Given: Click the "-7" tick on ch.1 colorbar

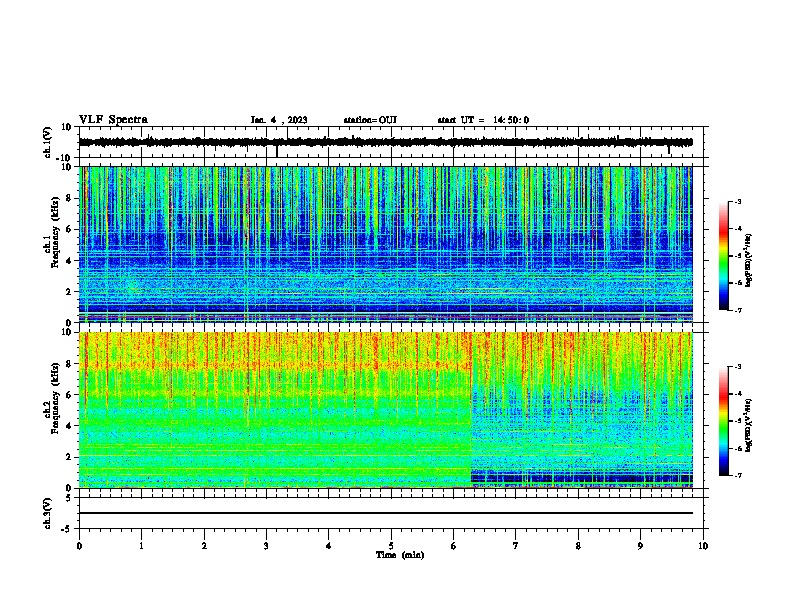Looking at the screenshot, I should click(738, 310).
